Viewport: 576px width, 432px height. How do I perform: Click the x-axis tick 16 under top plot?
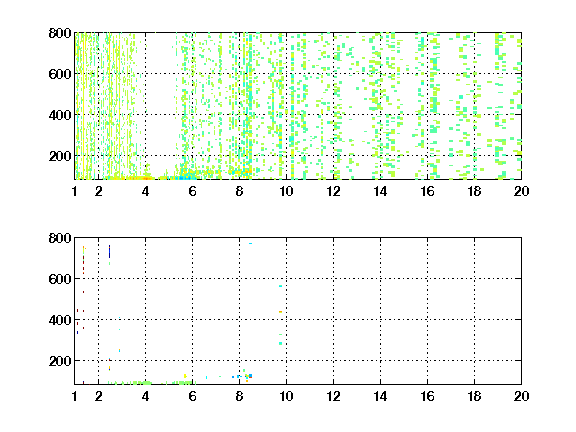coord(427,191)
